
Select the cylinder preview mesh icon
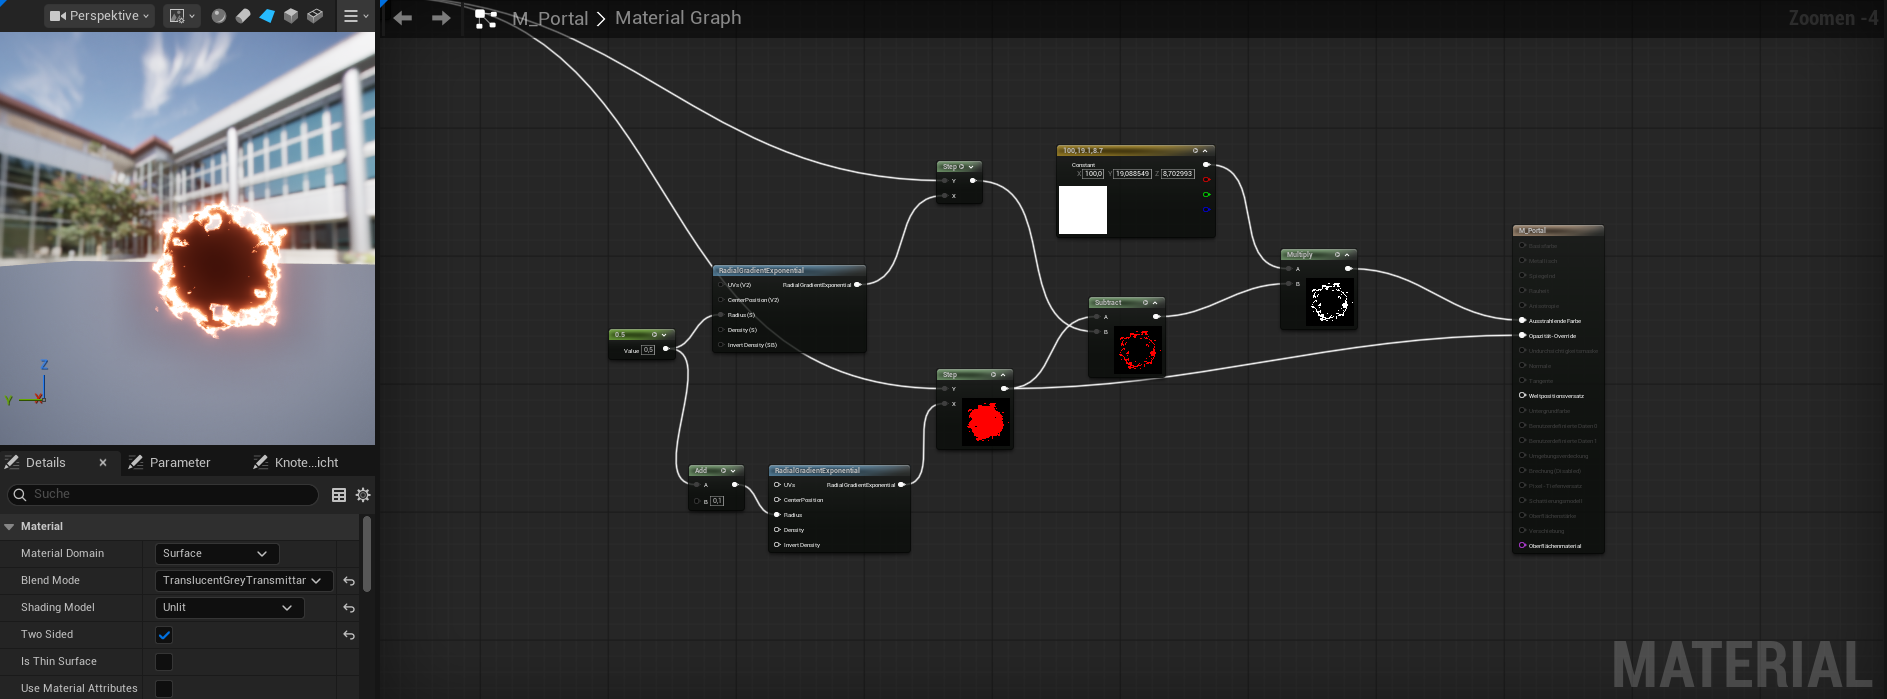tap(243, 16)
